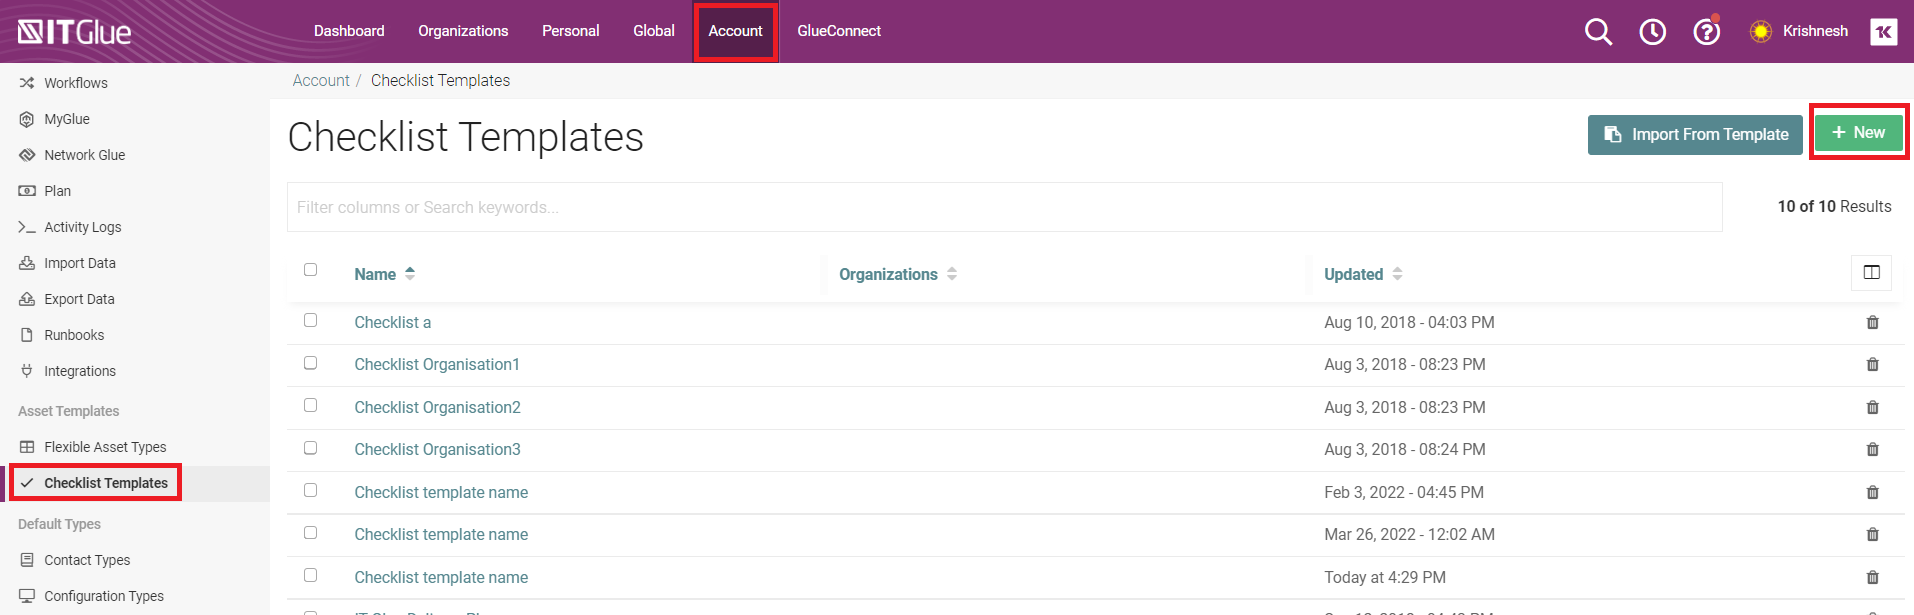Tick the checkbox next to Checklist Organisation3
The height and width of the screenshot is (615, 1914).
coord(310,448)
